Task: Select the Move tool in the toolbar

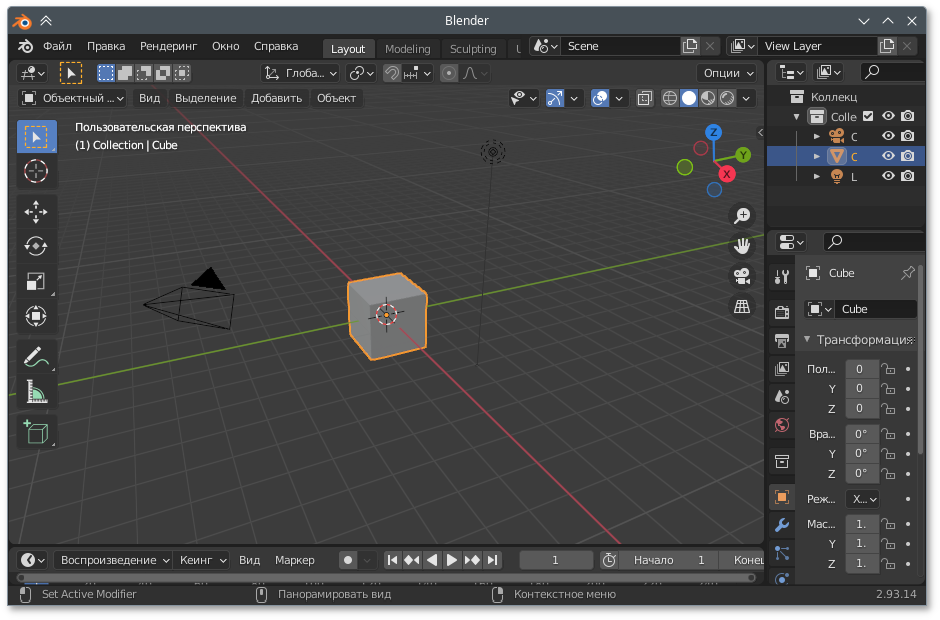Action: pos(37,212)
